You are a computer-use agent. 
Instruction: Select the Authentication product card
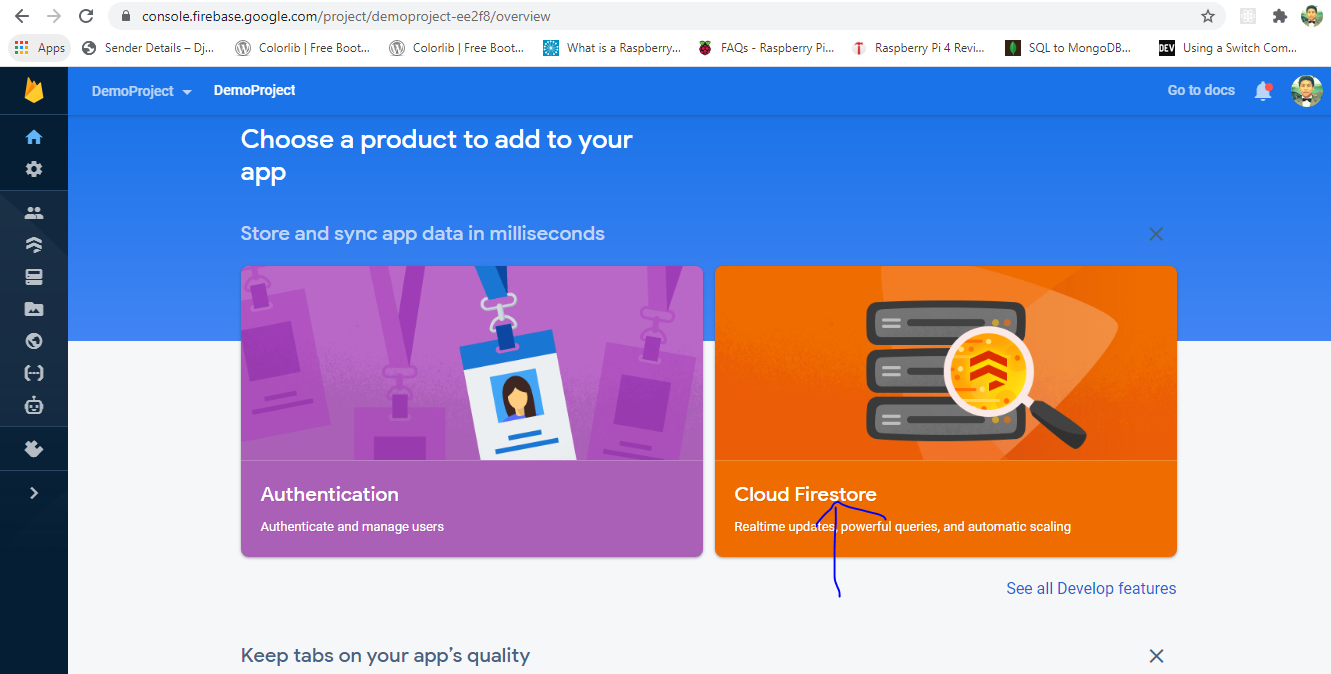(471, 410)
